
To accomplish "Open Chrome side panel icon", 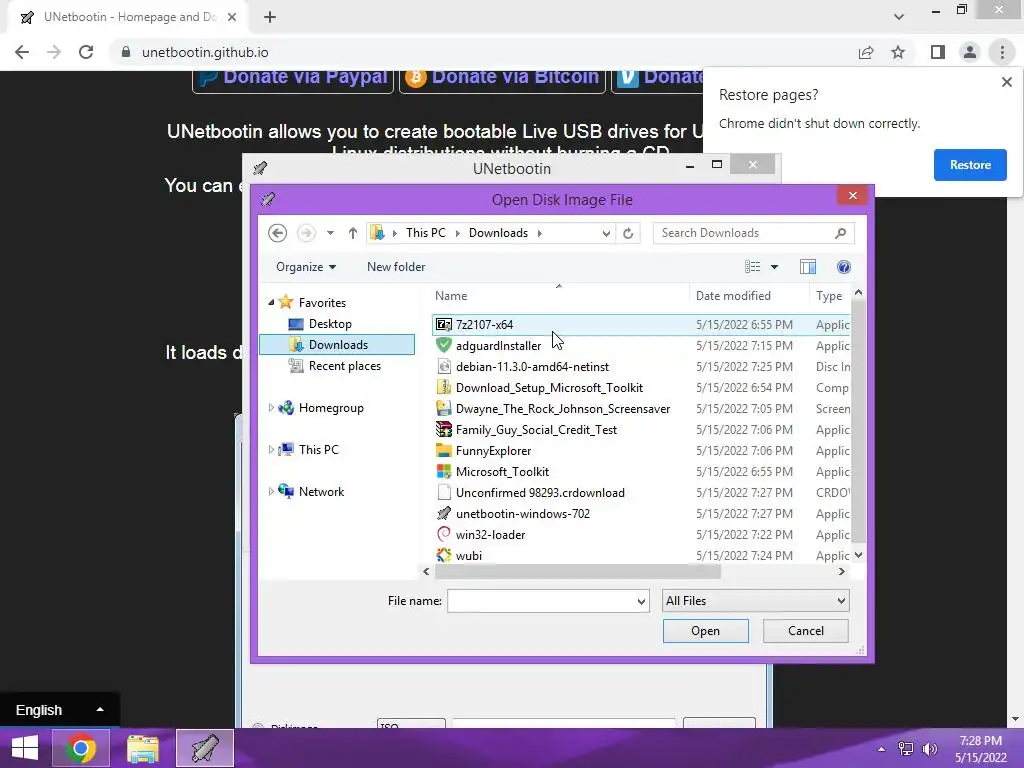I will (938, 52).
